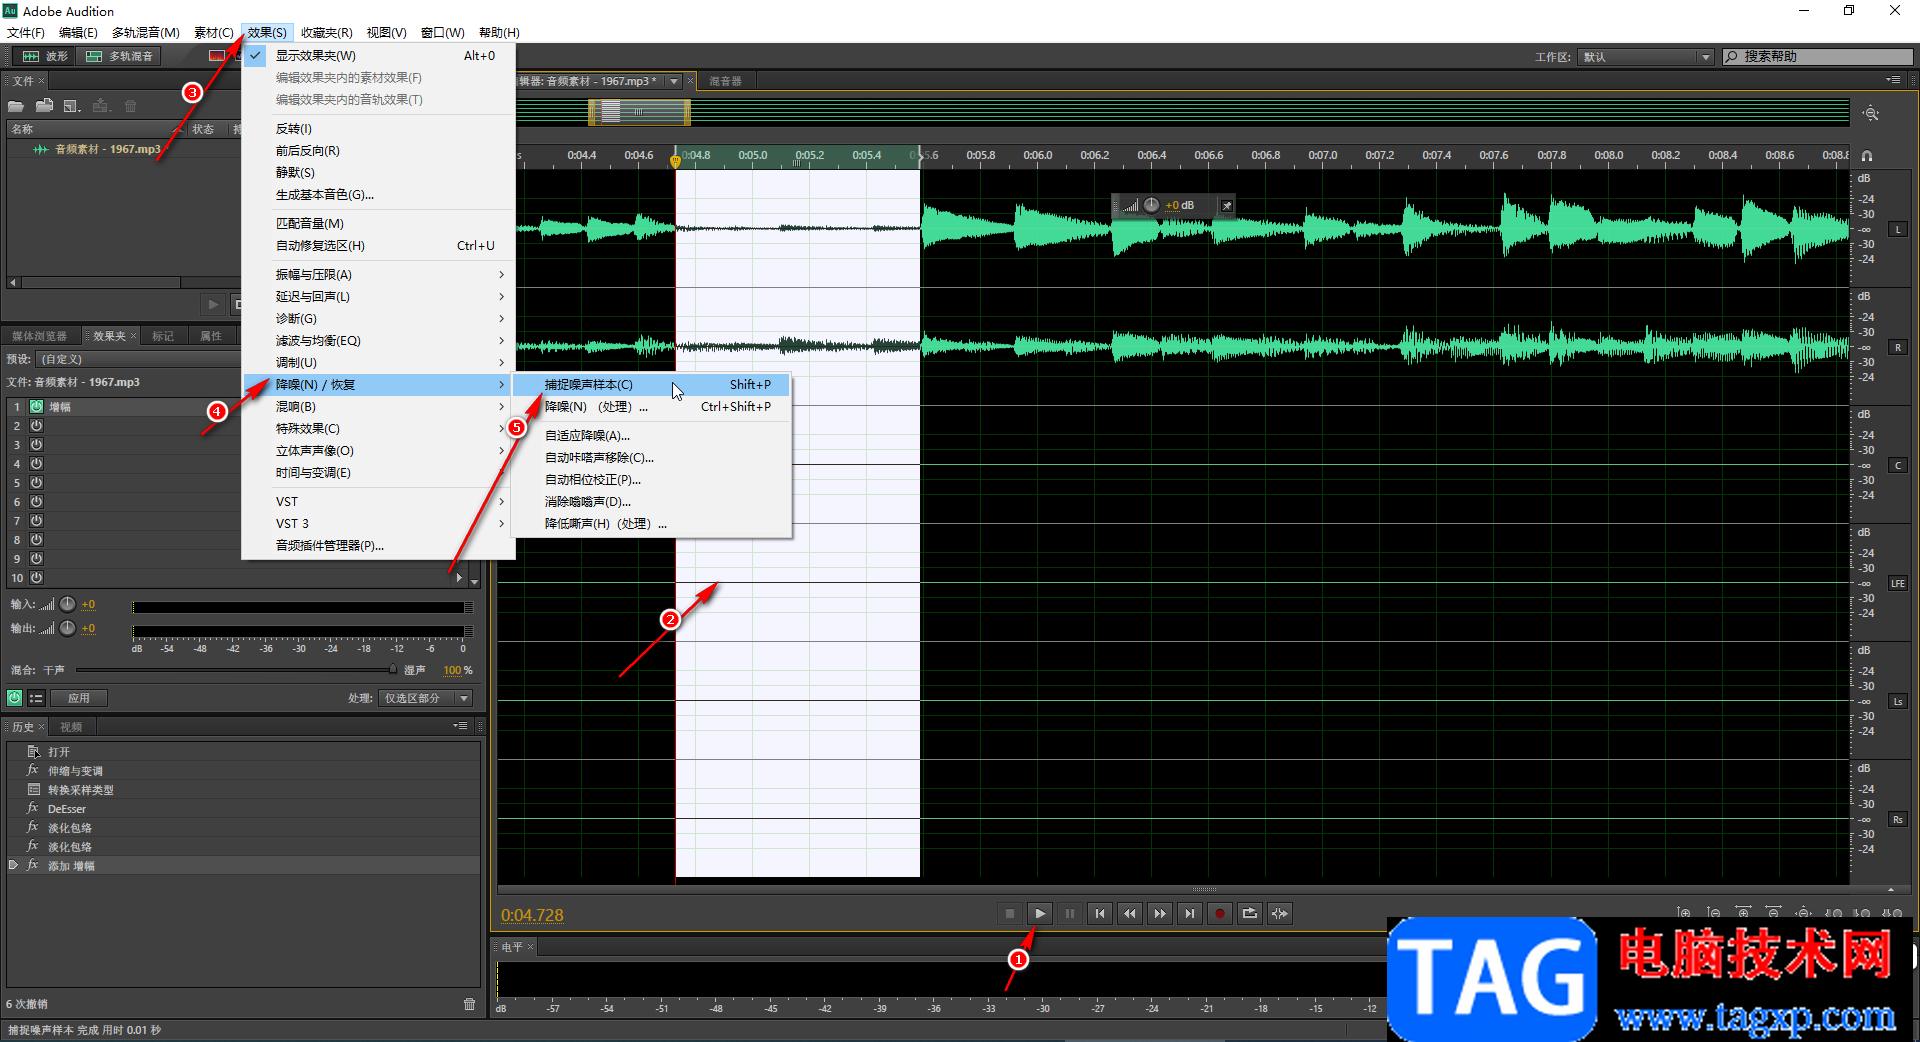Open the History panel options menu icon
Viewport: 1920px width, 1042px height.
460,726
